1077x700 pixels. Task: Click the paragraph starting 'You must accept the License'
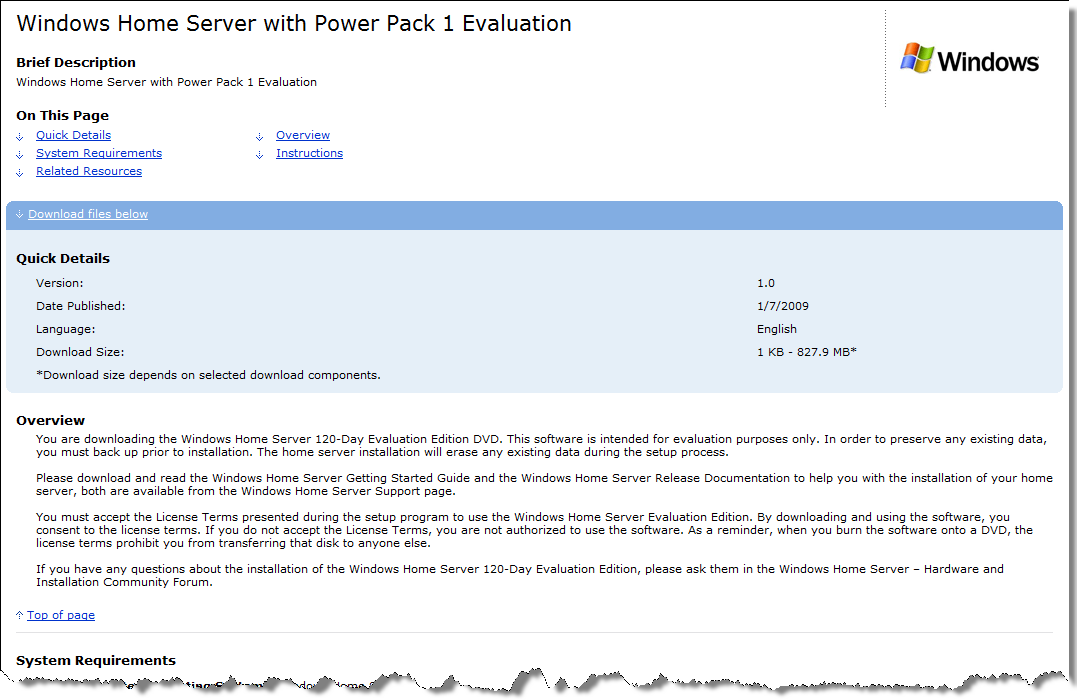[534, 530]
